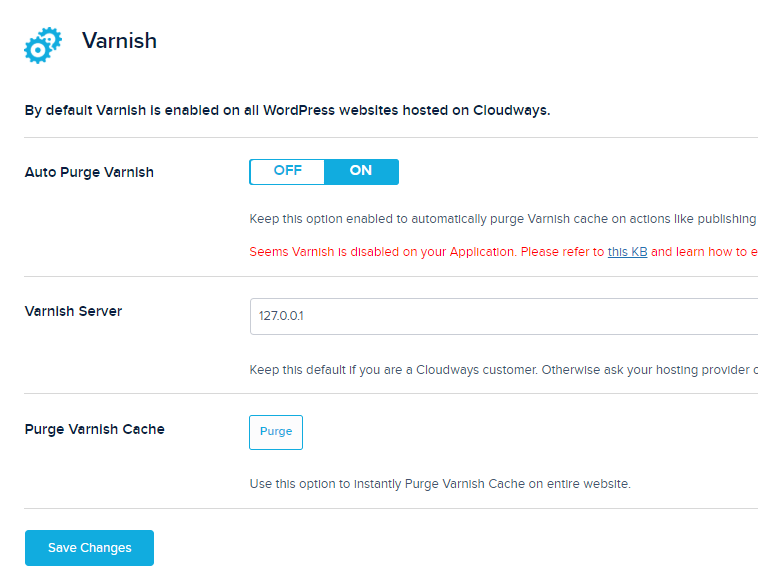Set Auto Purge Varnish toggle to ON

(361, 172)
